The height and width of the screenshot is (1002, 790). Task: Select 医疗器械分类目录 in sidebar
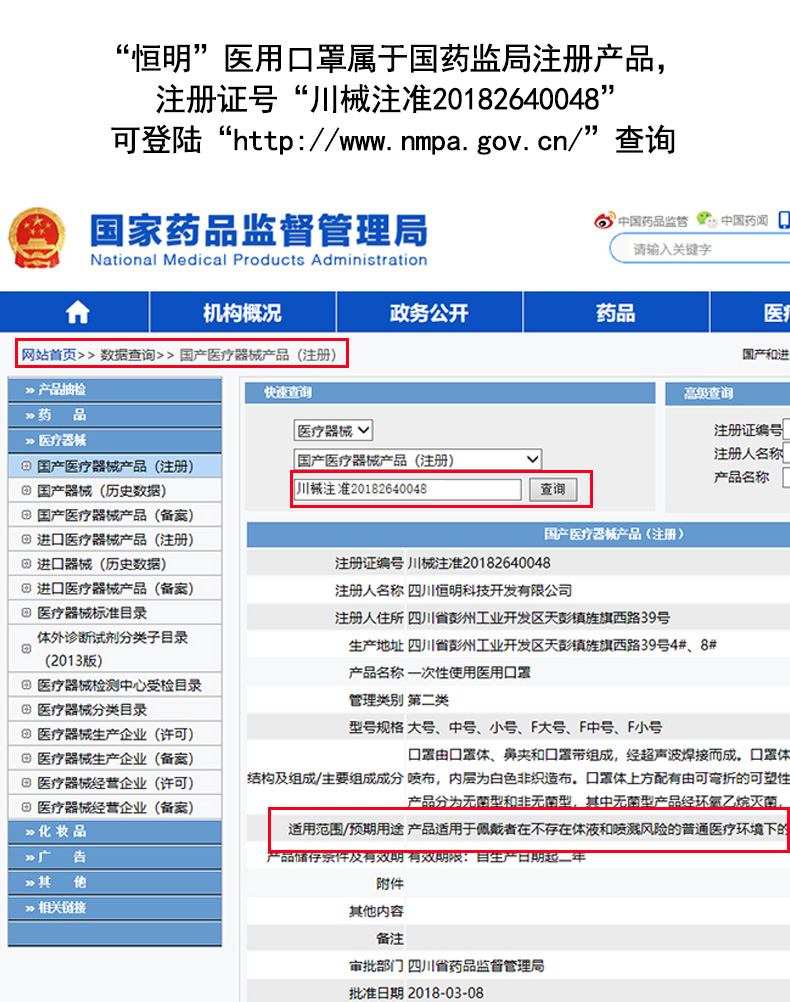pos(115,709)
